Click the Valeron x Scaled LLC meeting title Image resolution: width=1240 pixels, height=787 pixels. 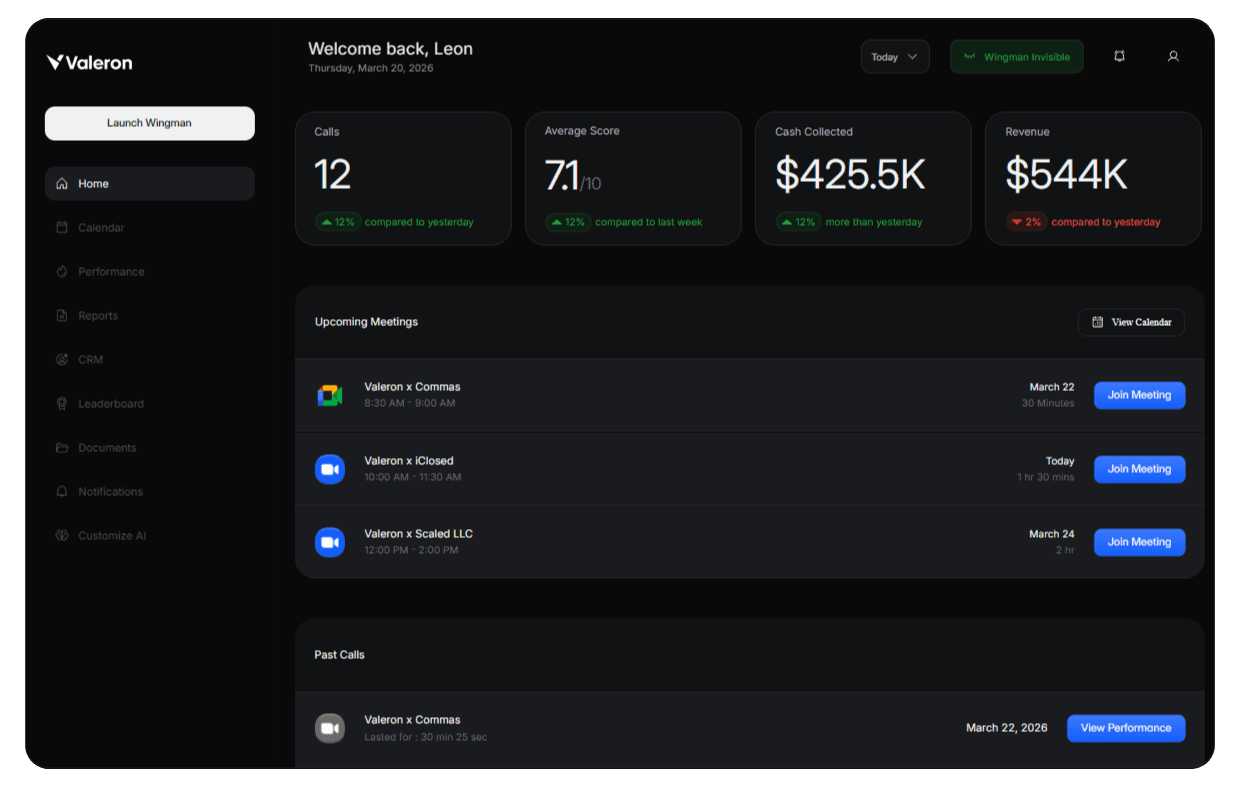click(418, 534)
